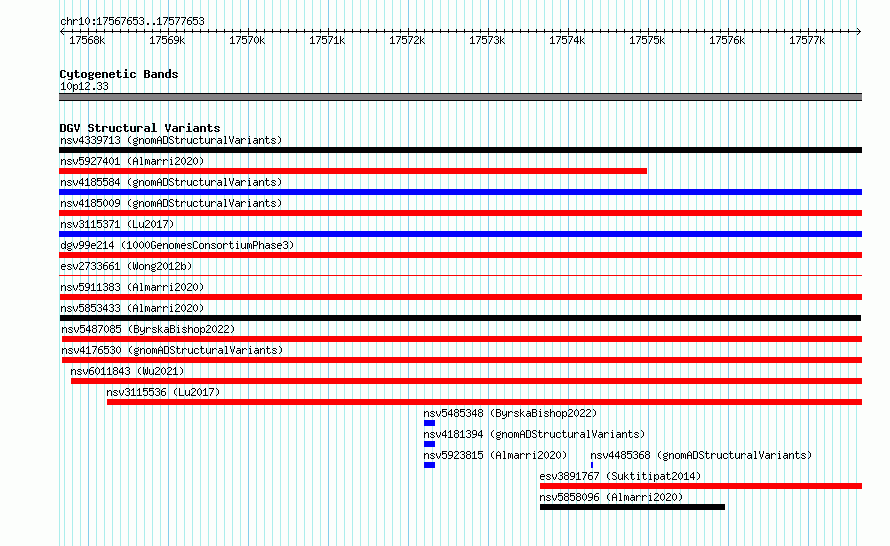
Task: Click the small blue nsv4181394 bar
Action: click(429, 444)
